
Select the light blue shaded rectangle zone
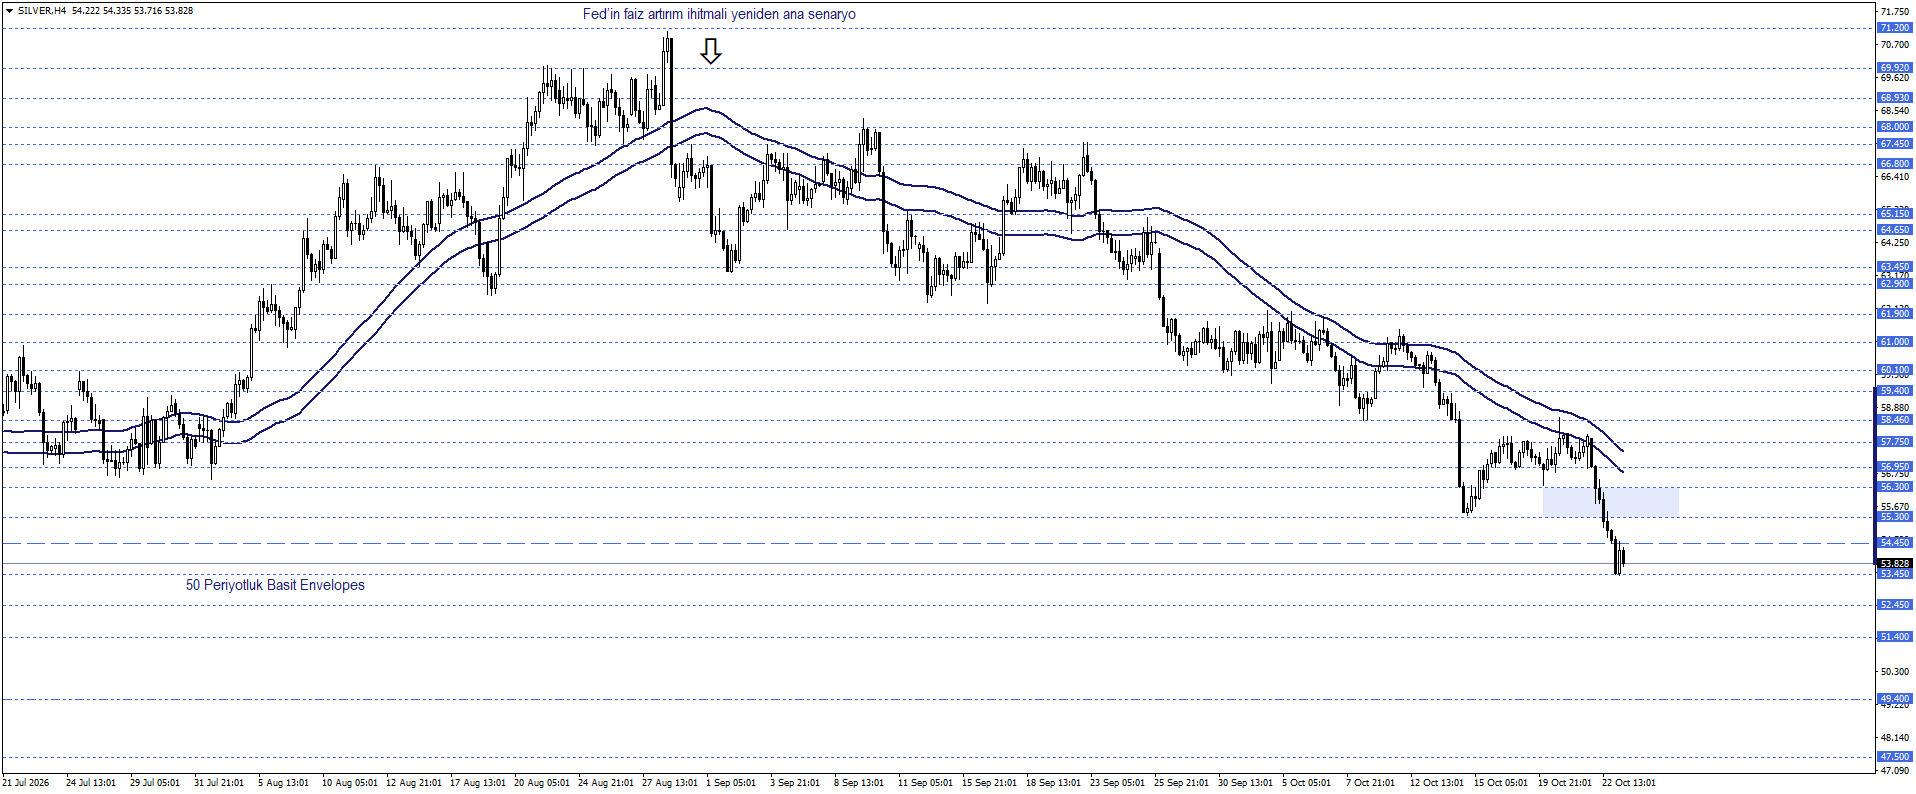point(1610,502)
